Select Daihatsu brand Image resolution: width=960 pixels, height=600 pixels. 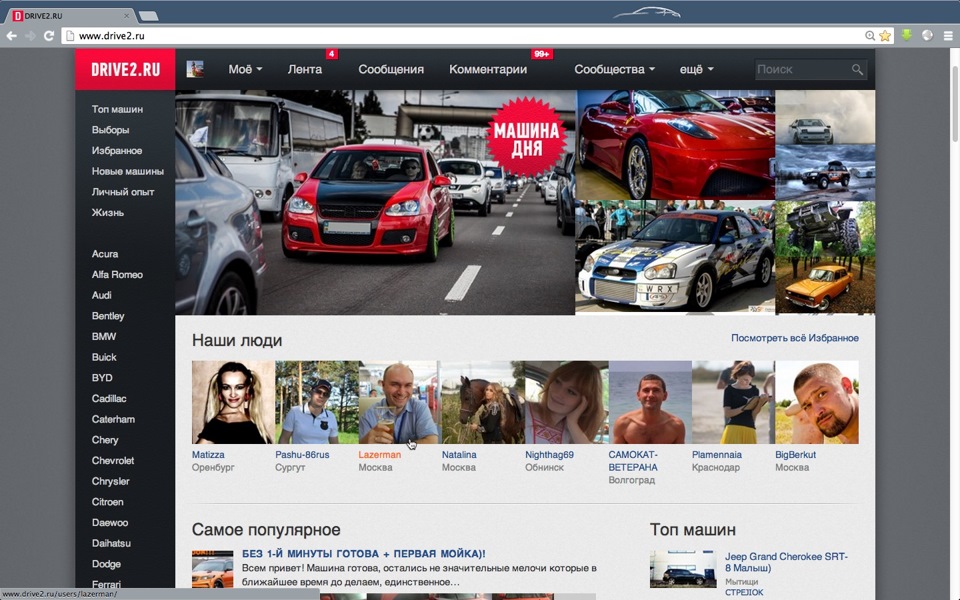111,543
